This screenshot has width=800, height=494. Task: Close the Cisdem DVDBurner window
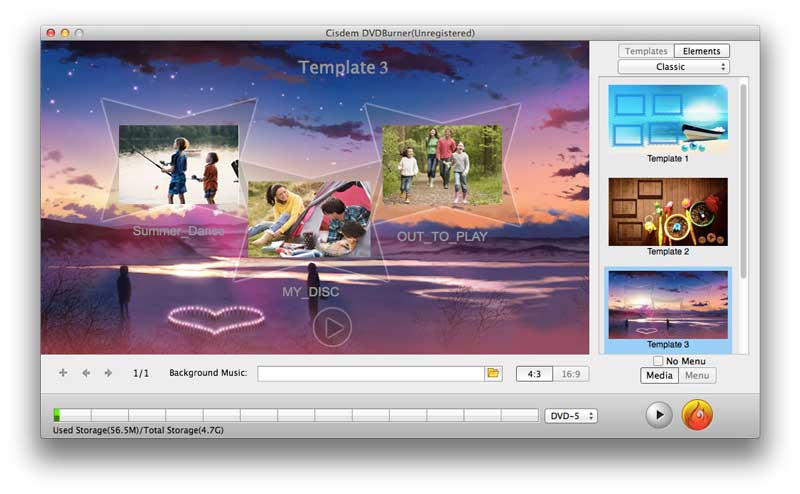[x=51, y=33]
